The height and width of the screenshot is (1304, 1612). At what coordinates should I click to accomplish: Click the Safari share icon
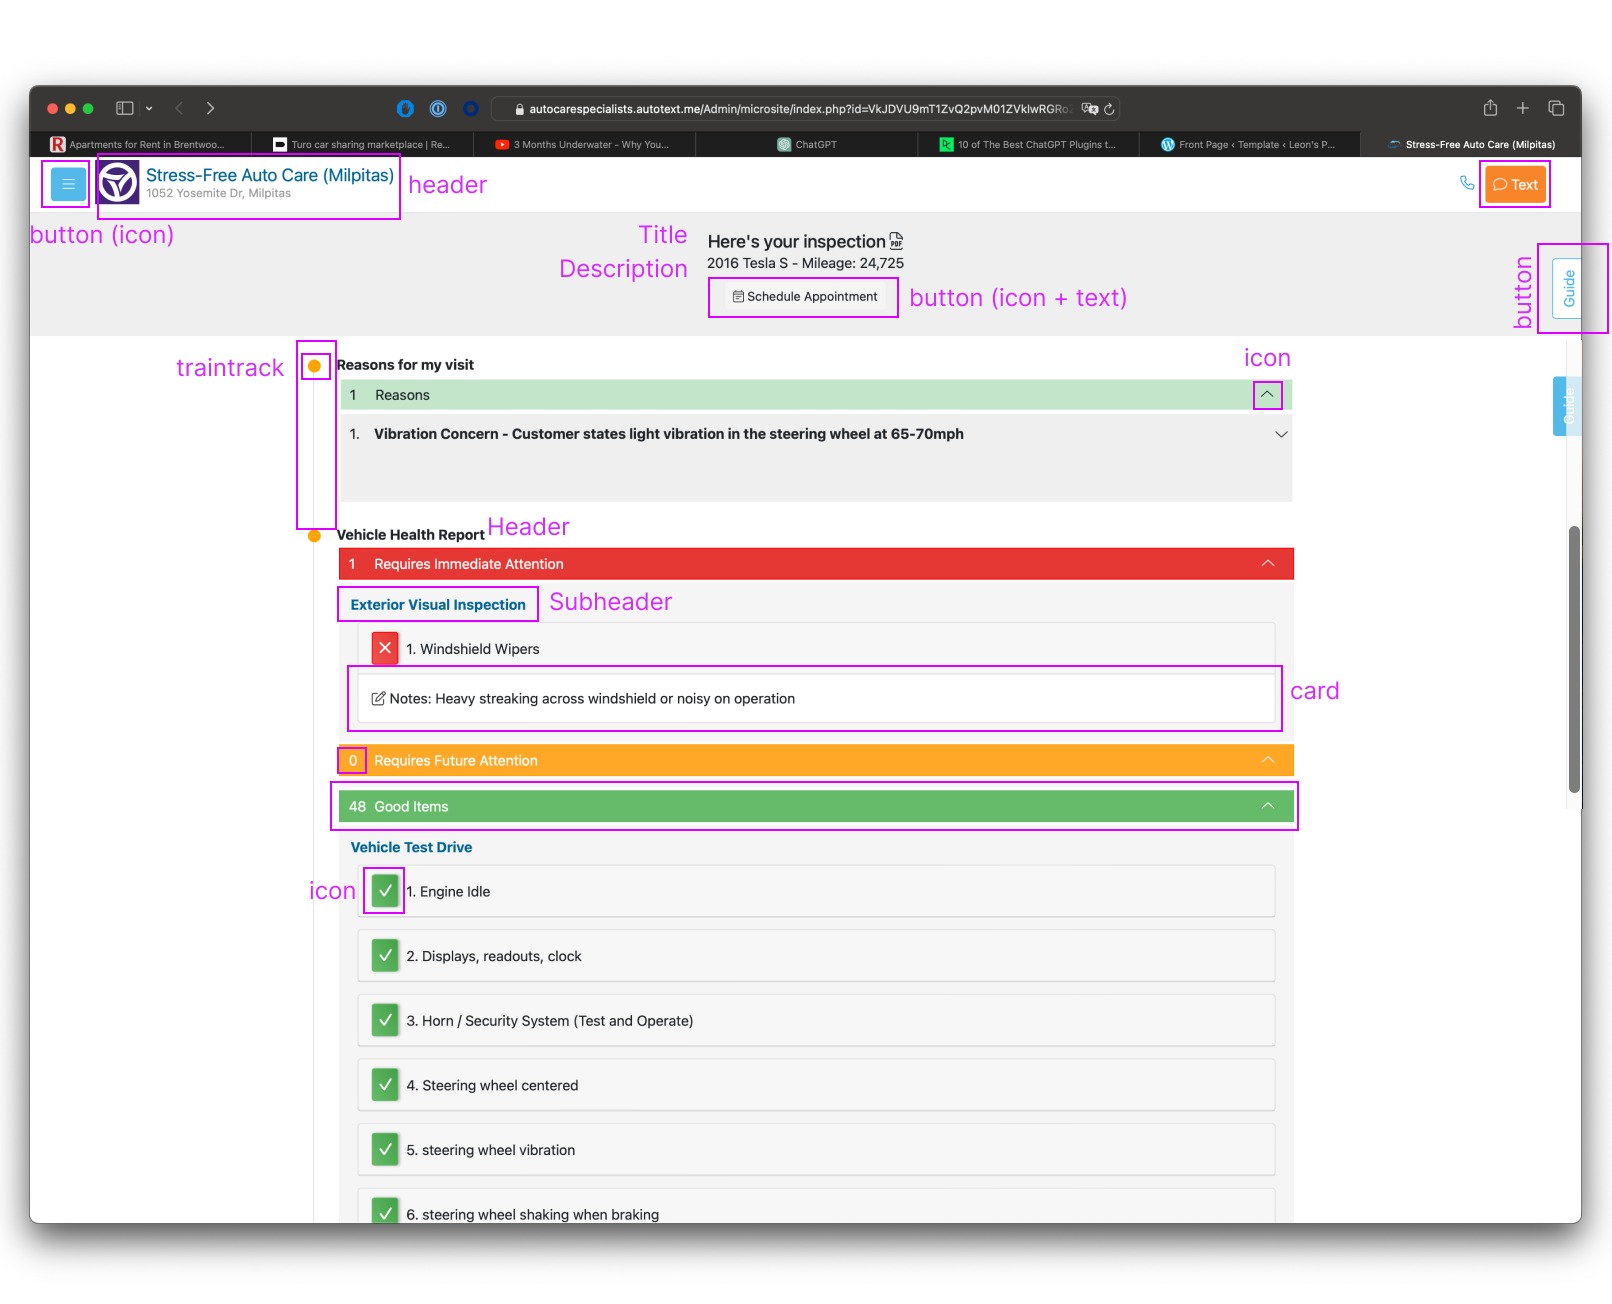click(x=1490, y=108)
